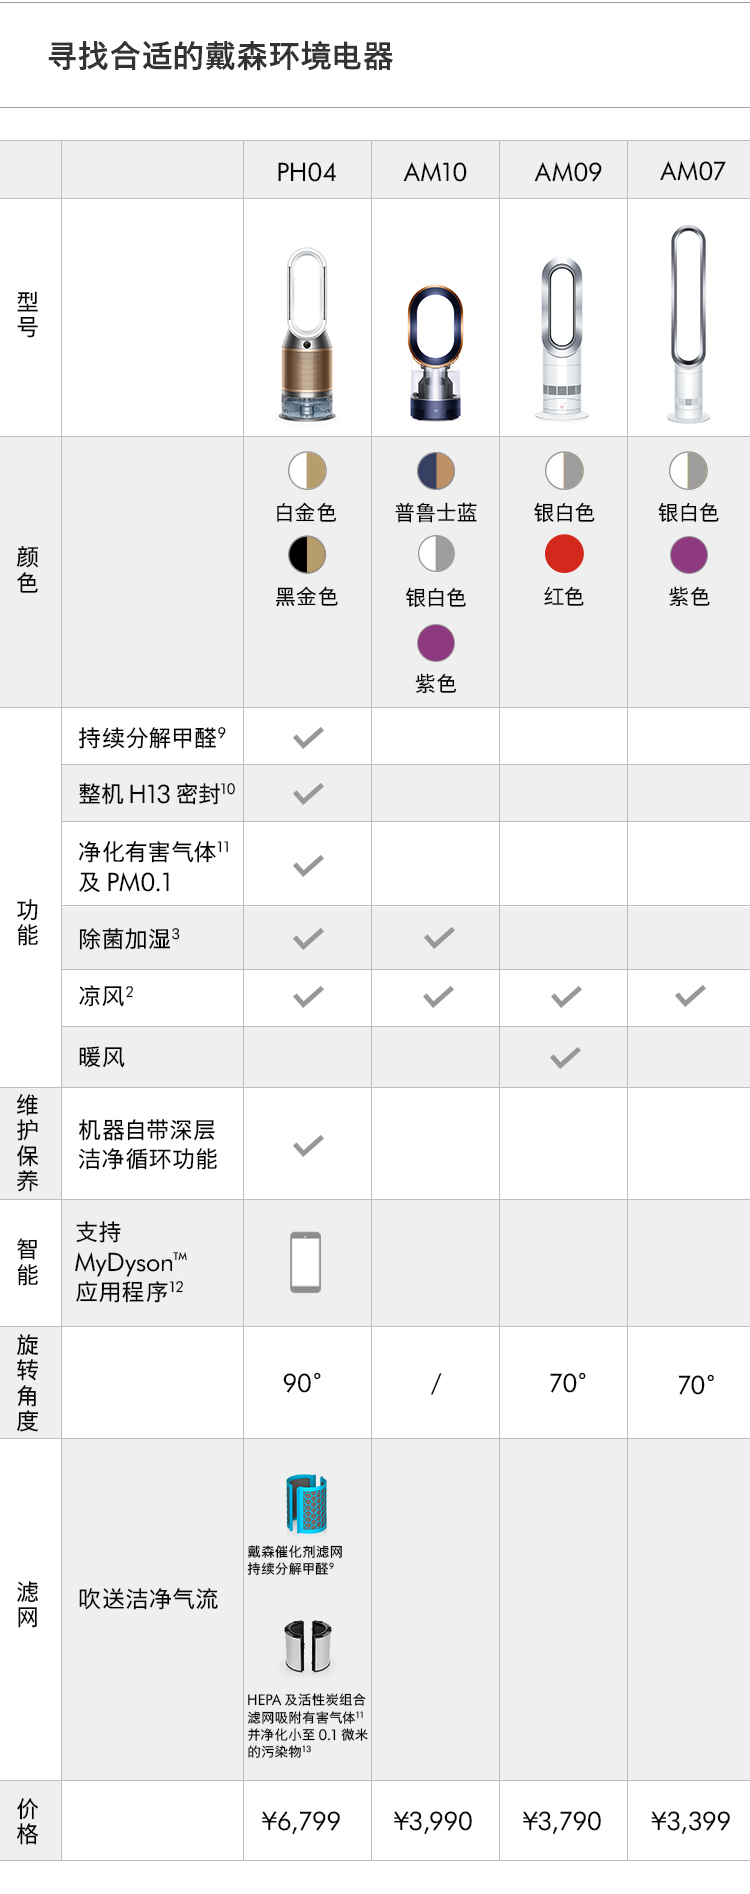
Task: Click the PH04 purifier humidifier product image
Action: coord(307,335)
